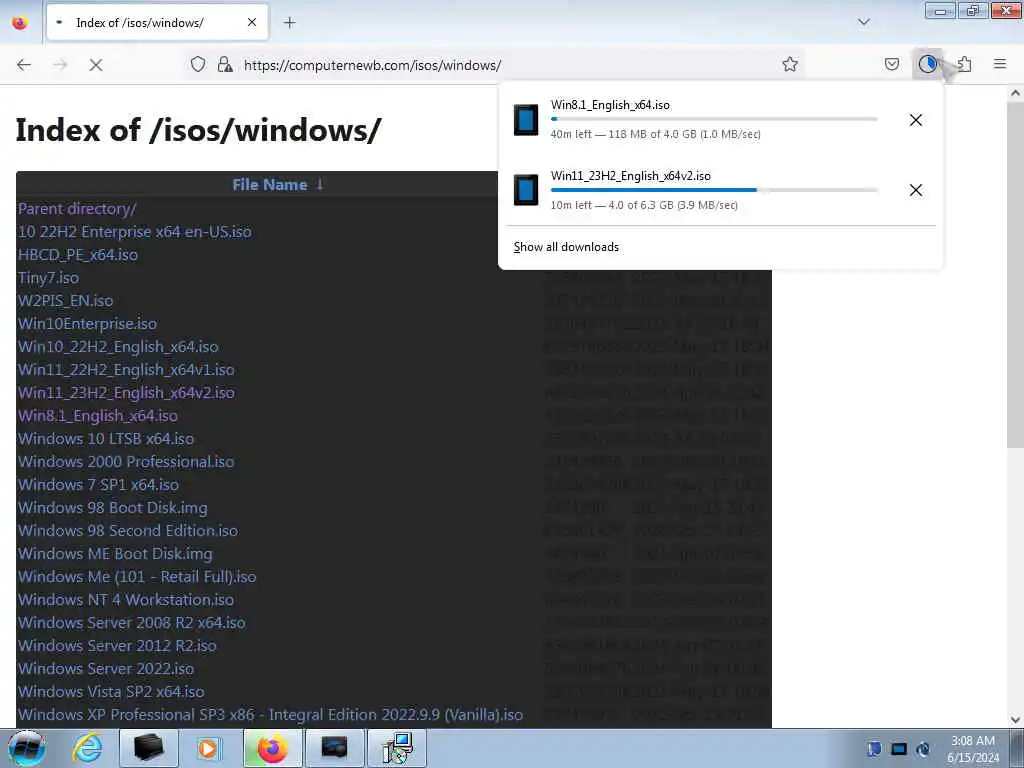Open the Firefox hamburger application menu
Screen dimensions: 1024x768
tap(1000, 64)
